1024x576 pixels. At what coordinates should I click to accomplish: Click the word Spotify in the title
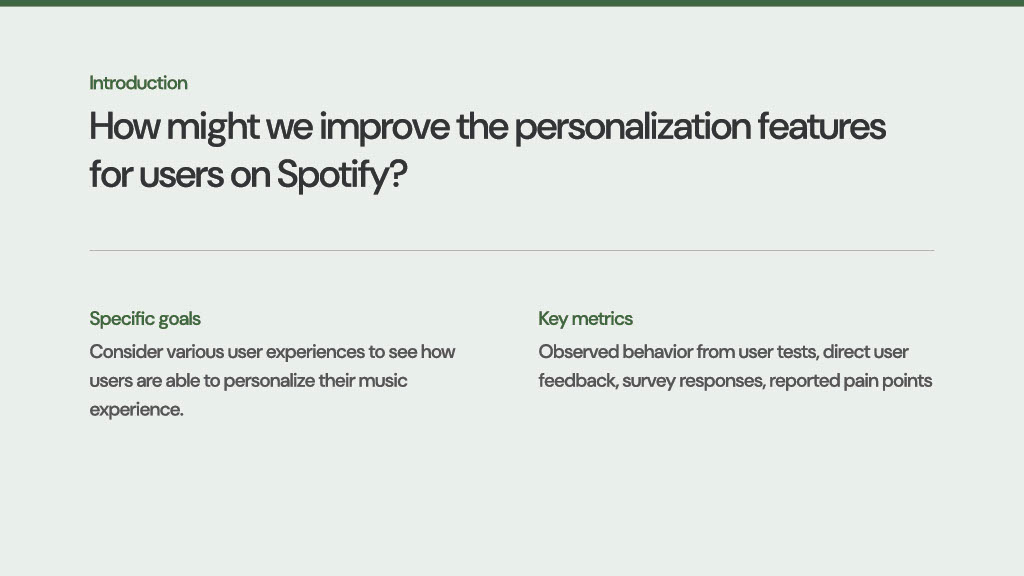pos(340,175)
